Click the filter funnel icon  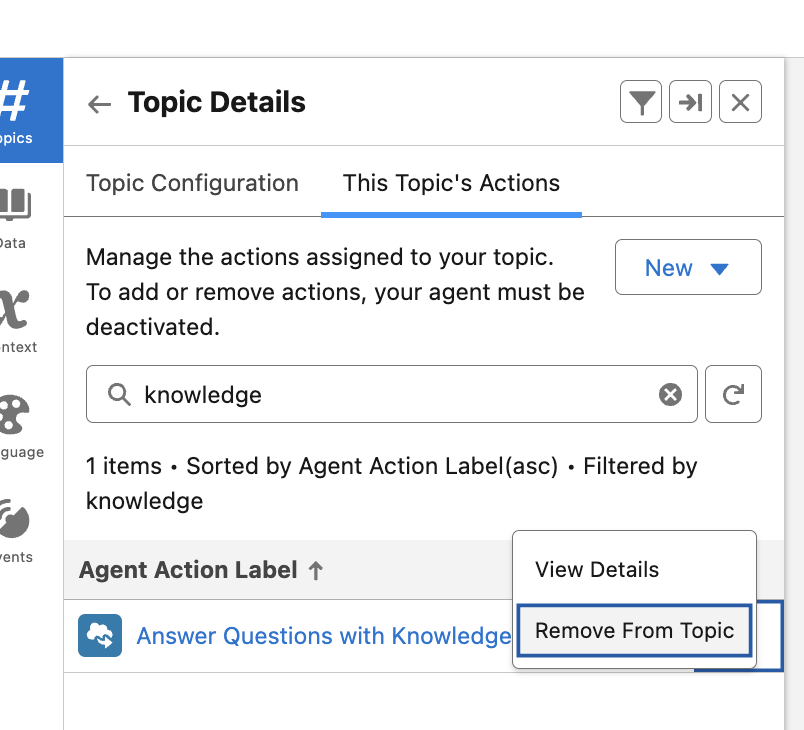(x=641, y=102)
